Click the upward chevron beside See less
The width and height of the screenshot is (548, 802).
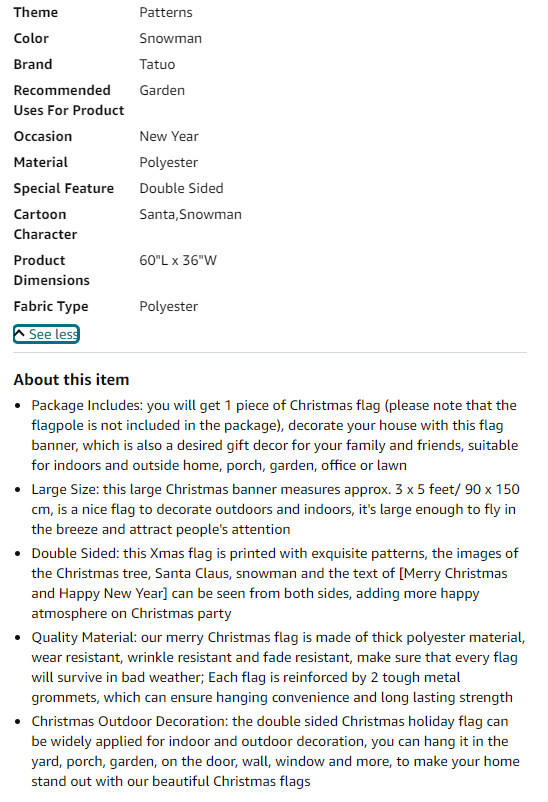(19, 334)
